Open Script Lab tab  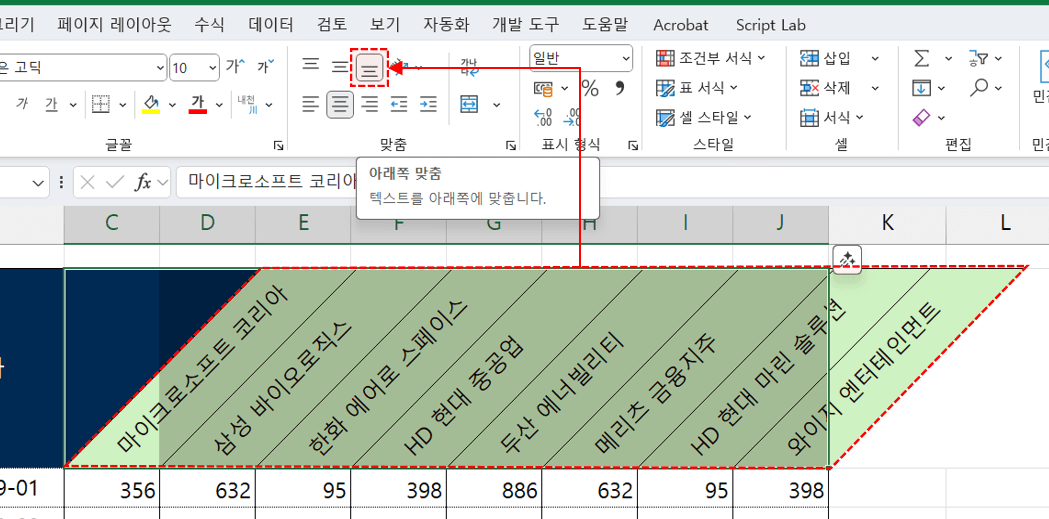coord(771,25)
